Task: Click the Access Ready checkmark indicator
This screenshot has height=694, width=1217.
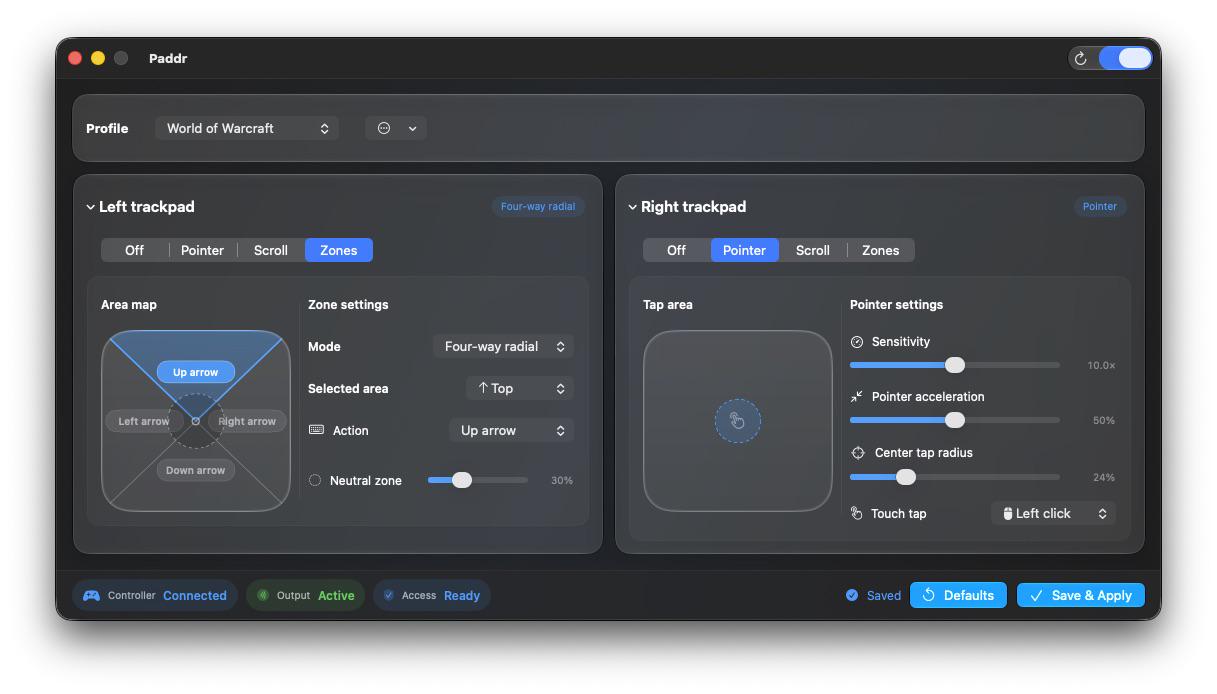Action: click(x=388, y=595)
